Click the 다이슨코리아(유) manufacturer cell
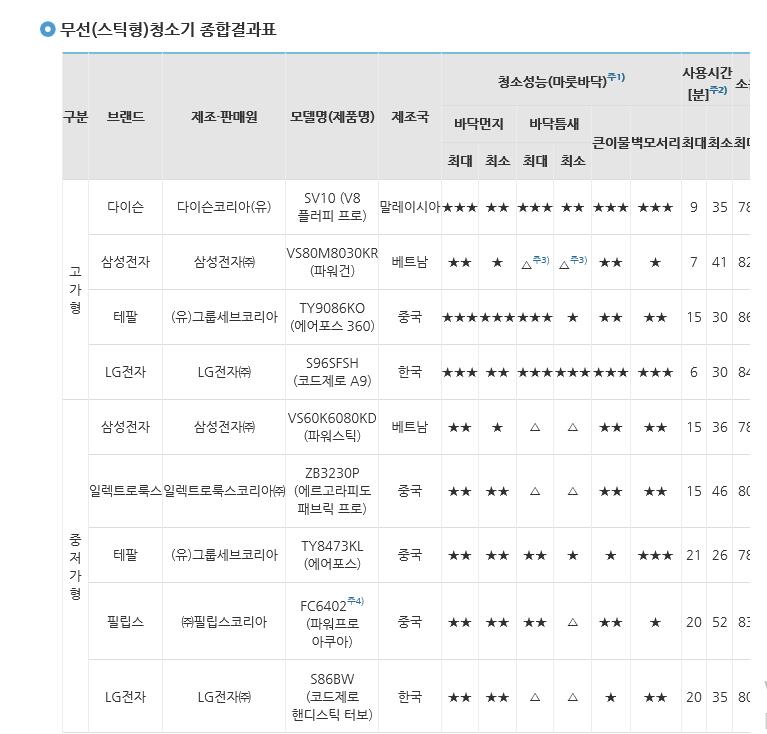Image resolution: width=767 pixels, height=734 pixels. point(224,207)
